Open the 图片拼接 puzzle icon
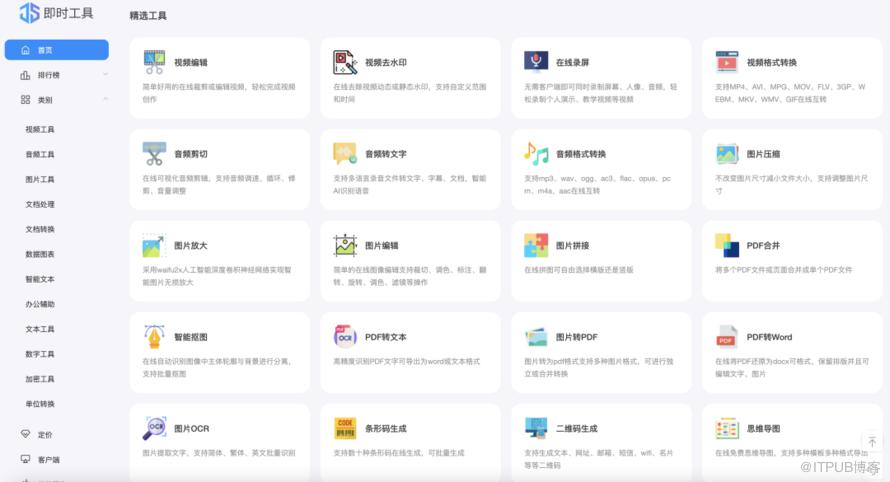 [536, 245]
